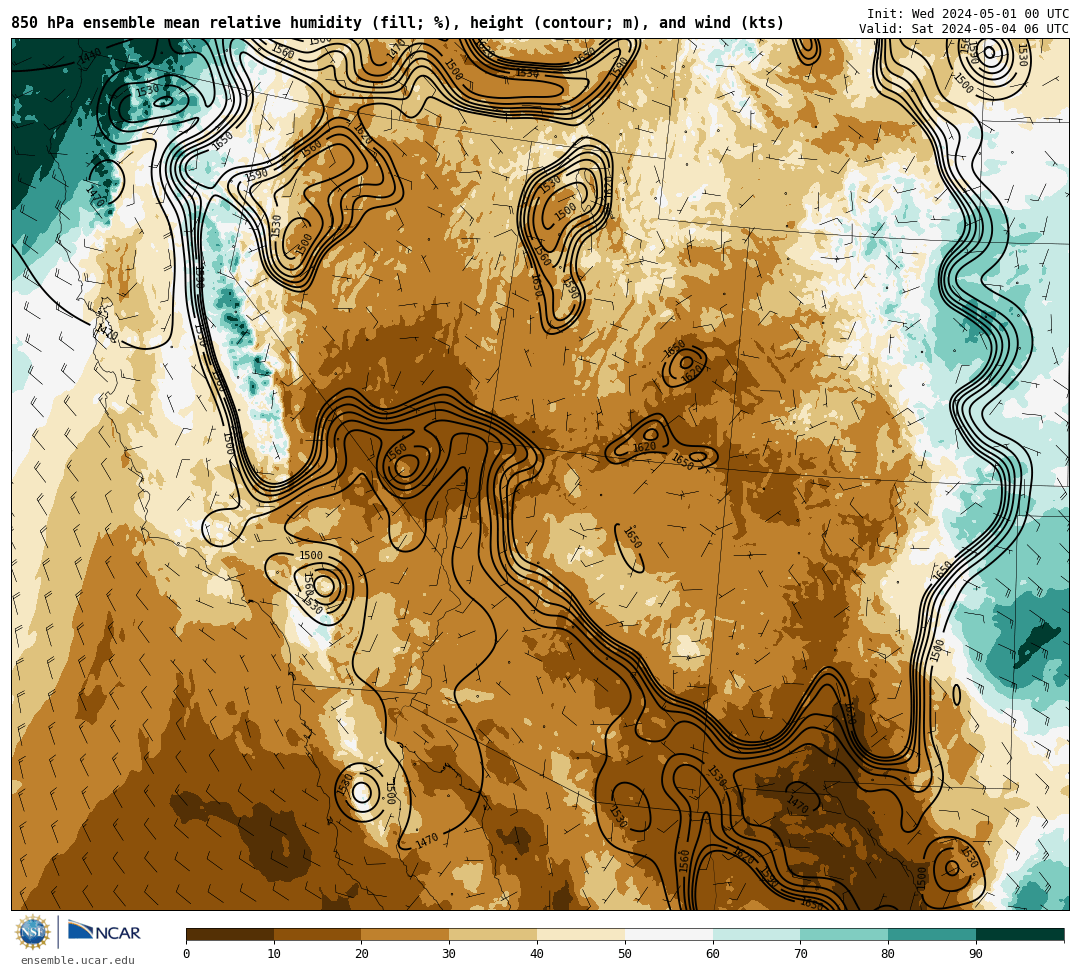Image resolution: width=1080 pixels, height=973 pixels.
Task: Select the 0-10% darkest brown colorbar segment
Action: [230, 934]
